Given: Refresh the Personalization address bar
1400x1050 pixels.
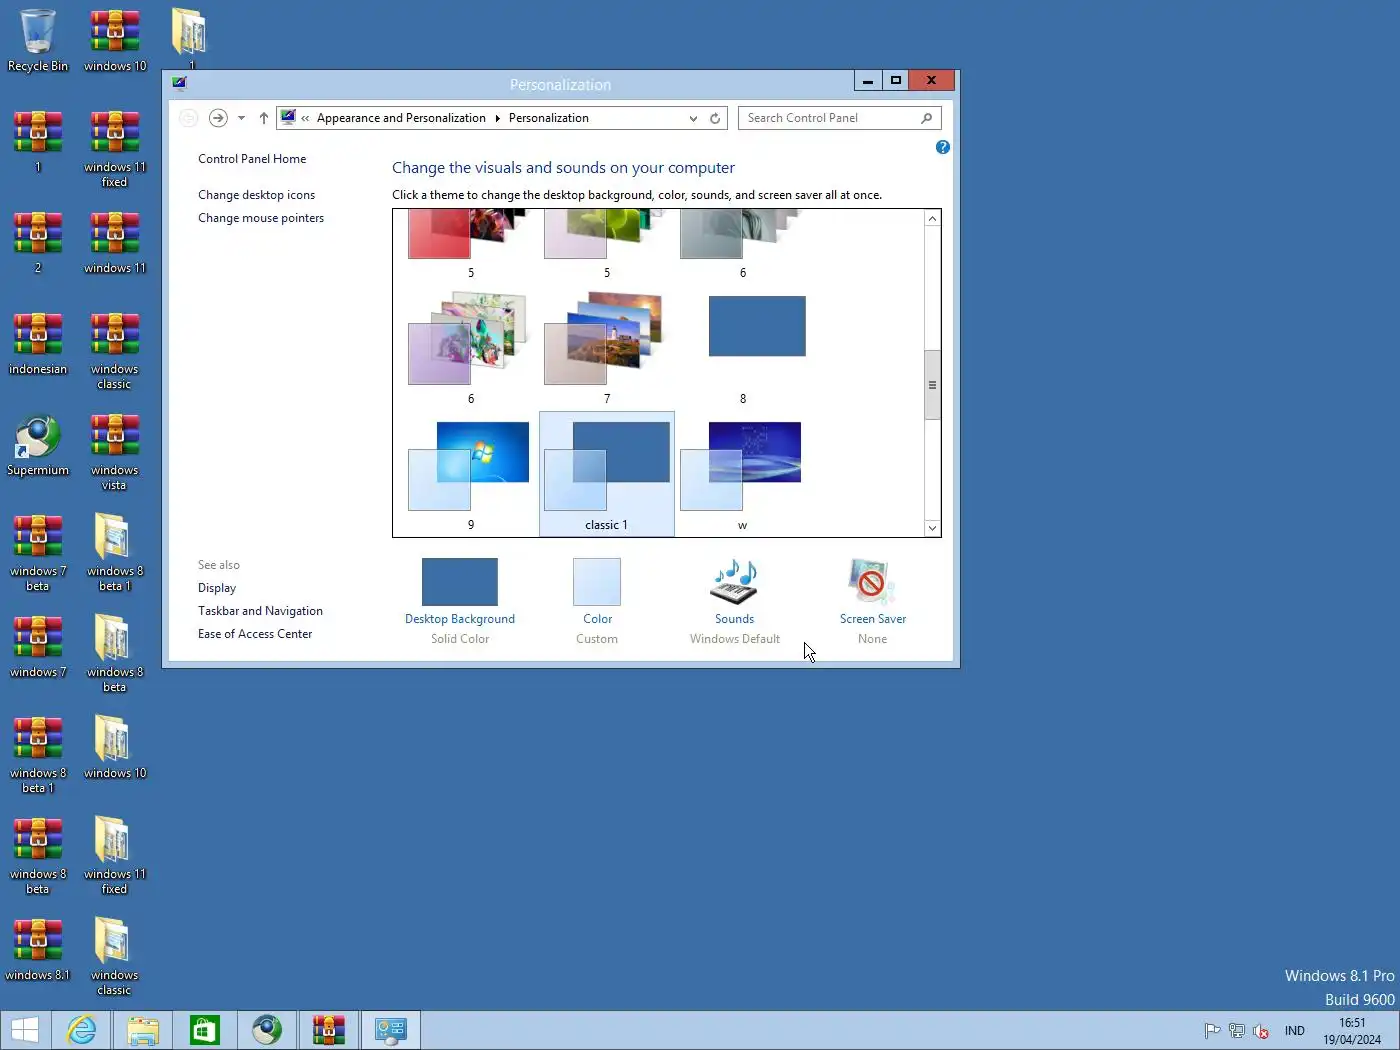Looking at the screenshot, I should click(x=715, y=118).
